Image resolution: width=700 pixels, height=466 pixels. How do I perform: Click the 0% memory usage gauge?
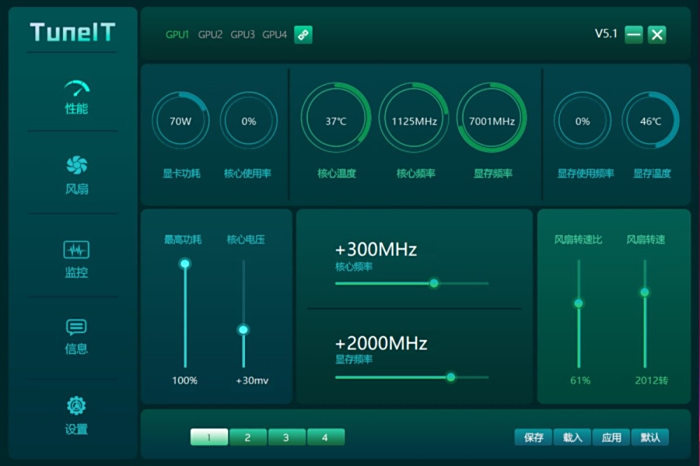[582, 121]
